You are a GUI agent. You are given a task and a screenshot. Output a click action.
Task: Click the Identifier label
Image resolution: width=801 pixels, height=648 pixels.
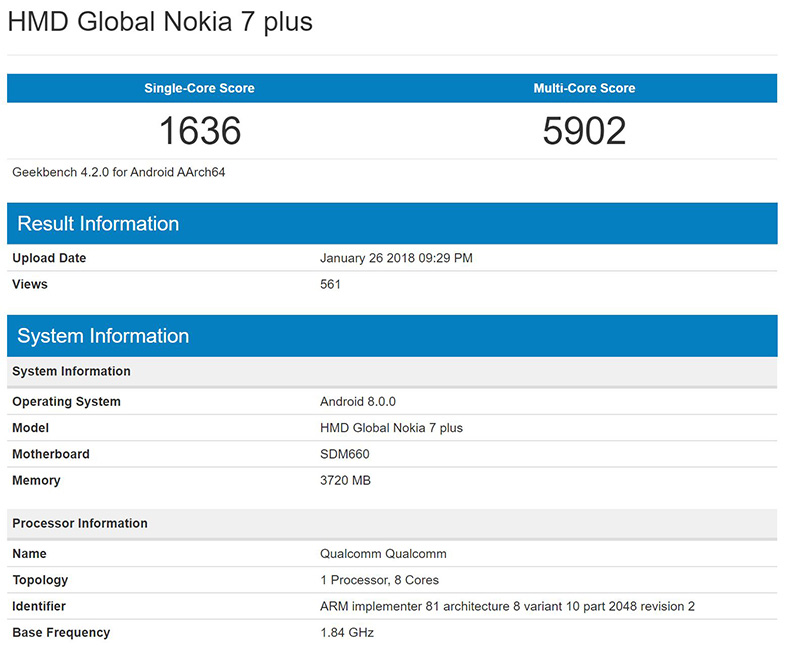(39, 607)
